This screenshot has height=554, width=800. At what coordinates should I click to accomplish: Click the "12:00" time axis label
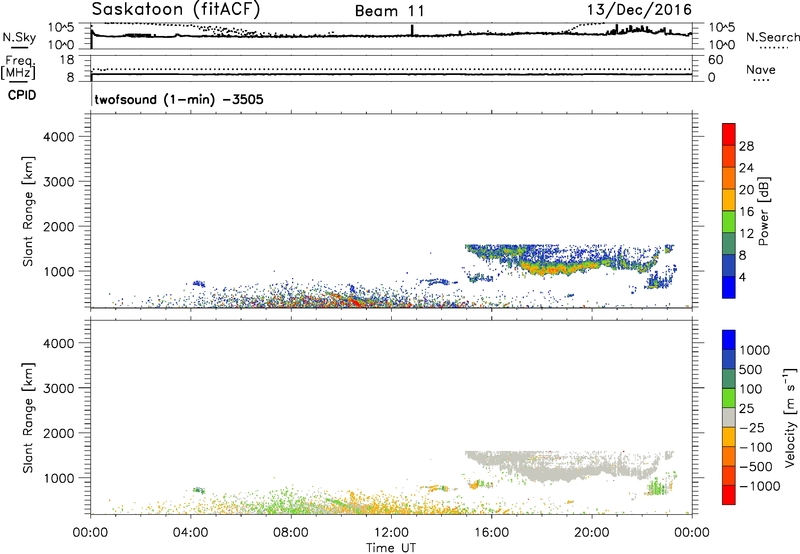(x=391, y=533)
